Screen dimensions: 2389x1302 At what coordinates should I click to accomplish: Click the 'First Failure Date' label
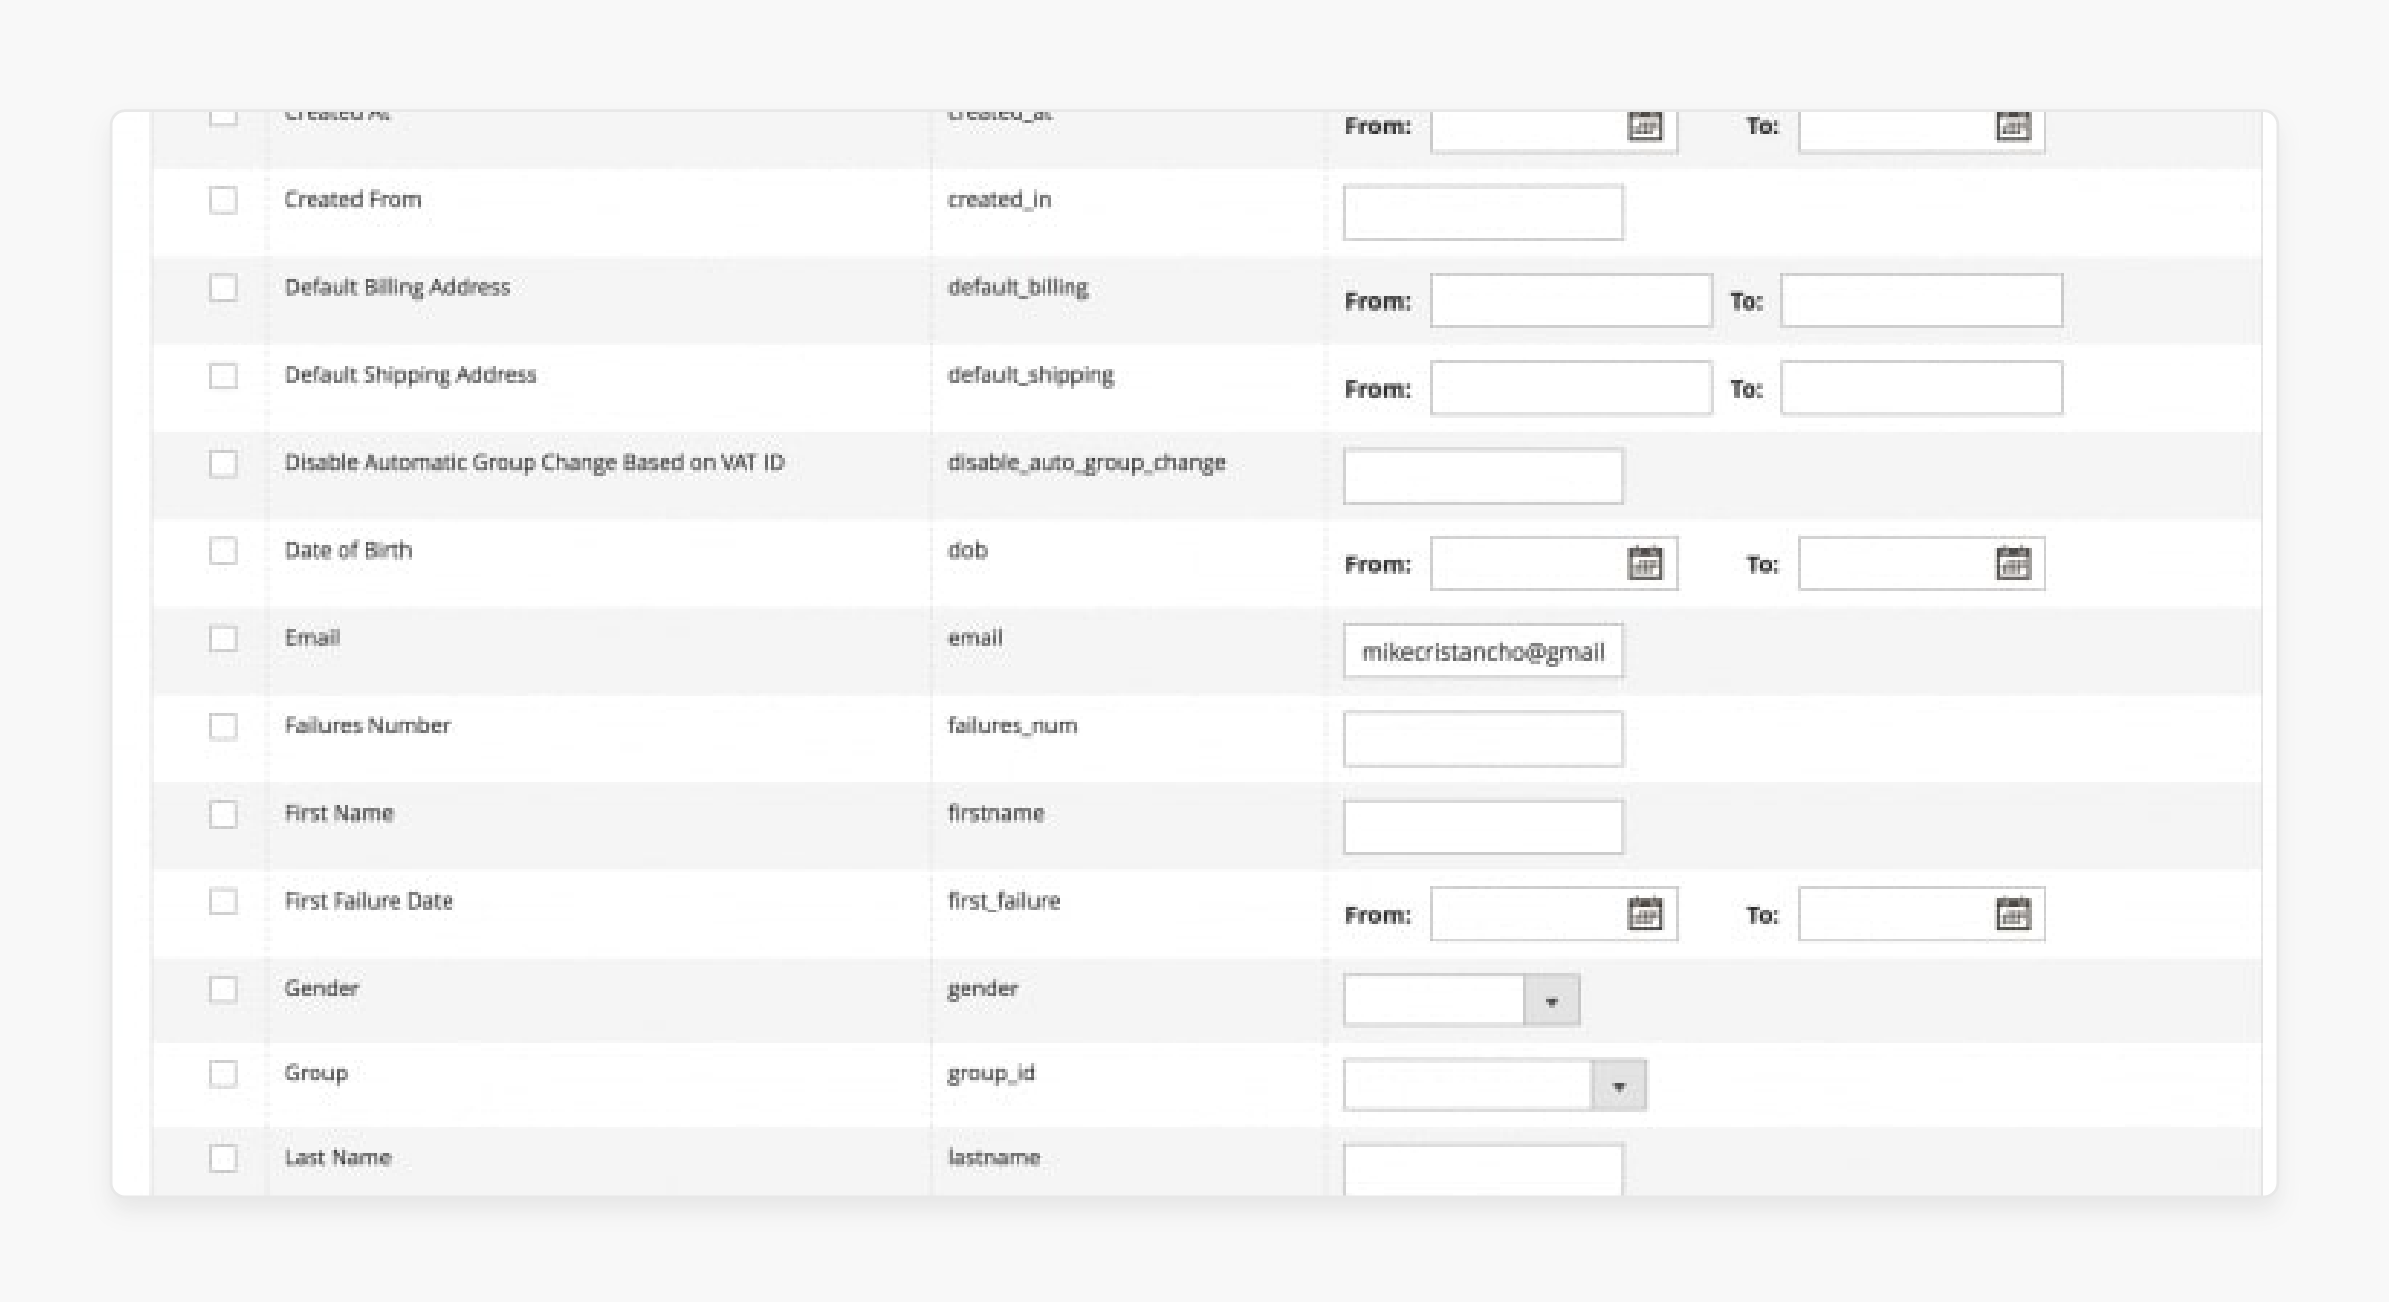point(368,901)
